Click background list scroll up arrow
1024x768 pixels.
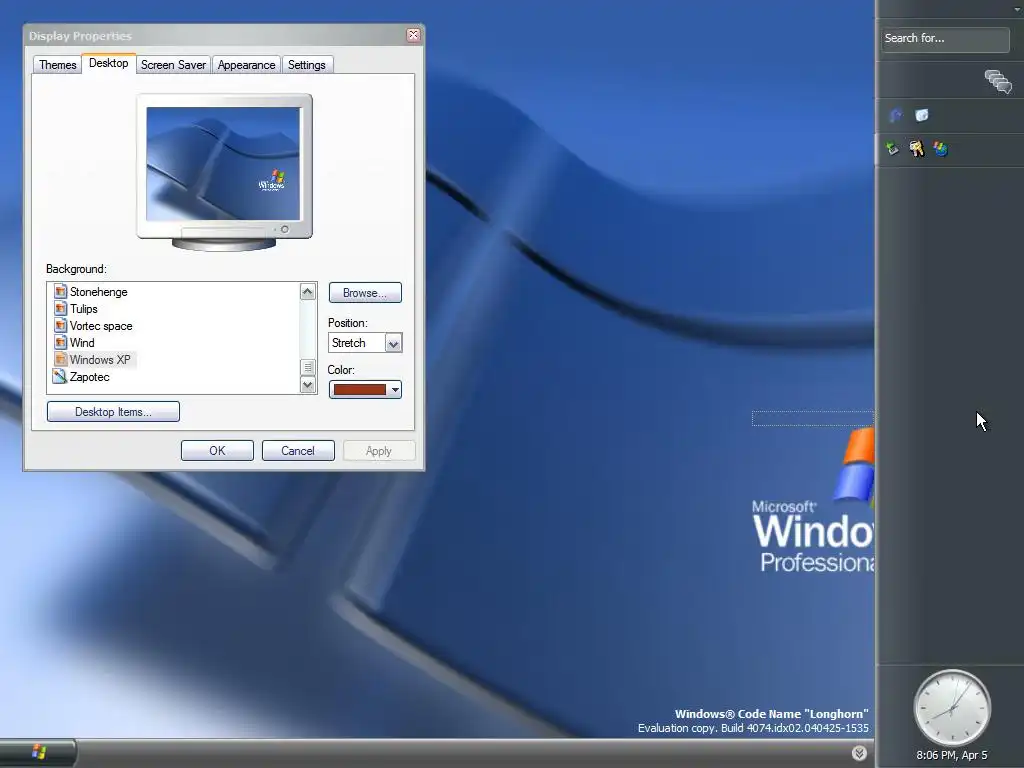point(308,292)
